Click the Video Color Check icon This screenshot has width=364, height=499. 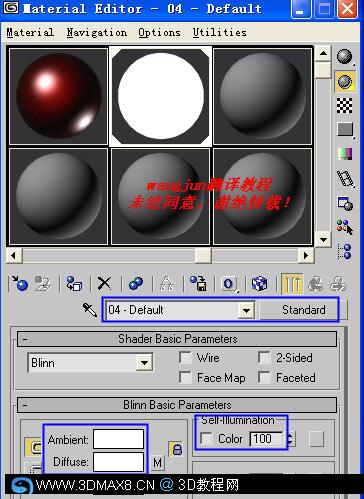point(345,154)
